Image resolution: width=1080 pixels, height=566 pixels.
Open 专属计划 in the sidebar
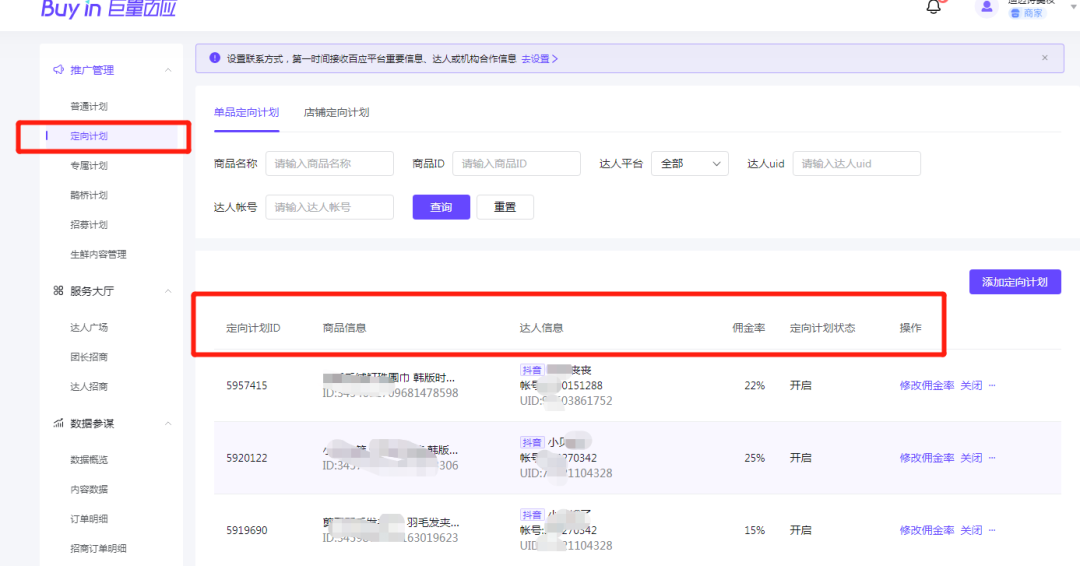(x=89, y=165)
